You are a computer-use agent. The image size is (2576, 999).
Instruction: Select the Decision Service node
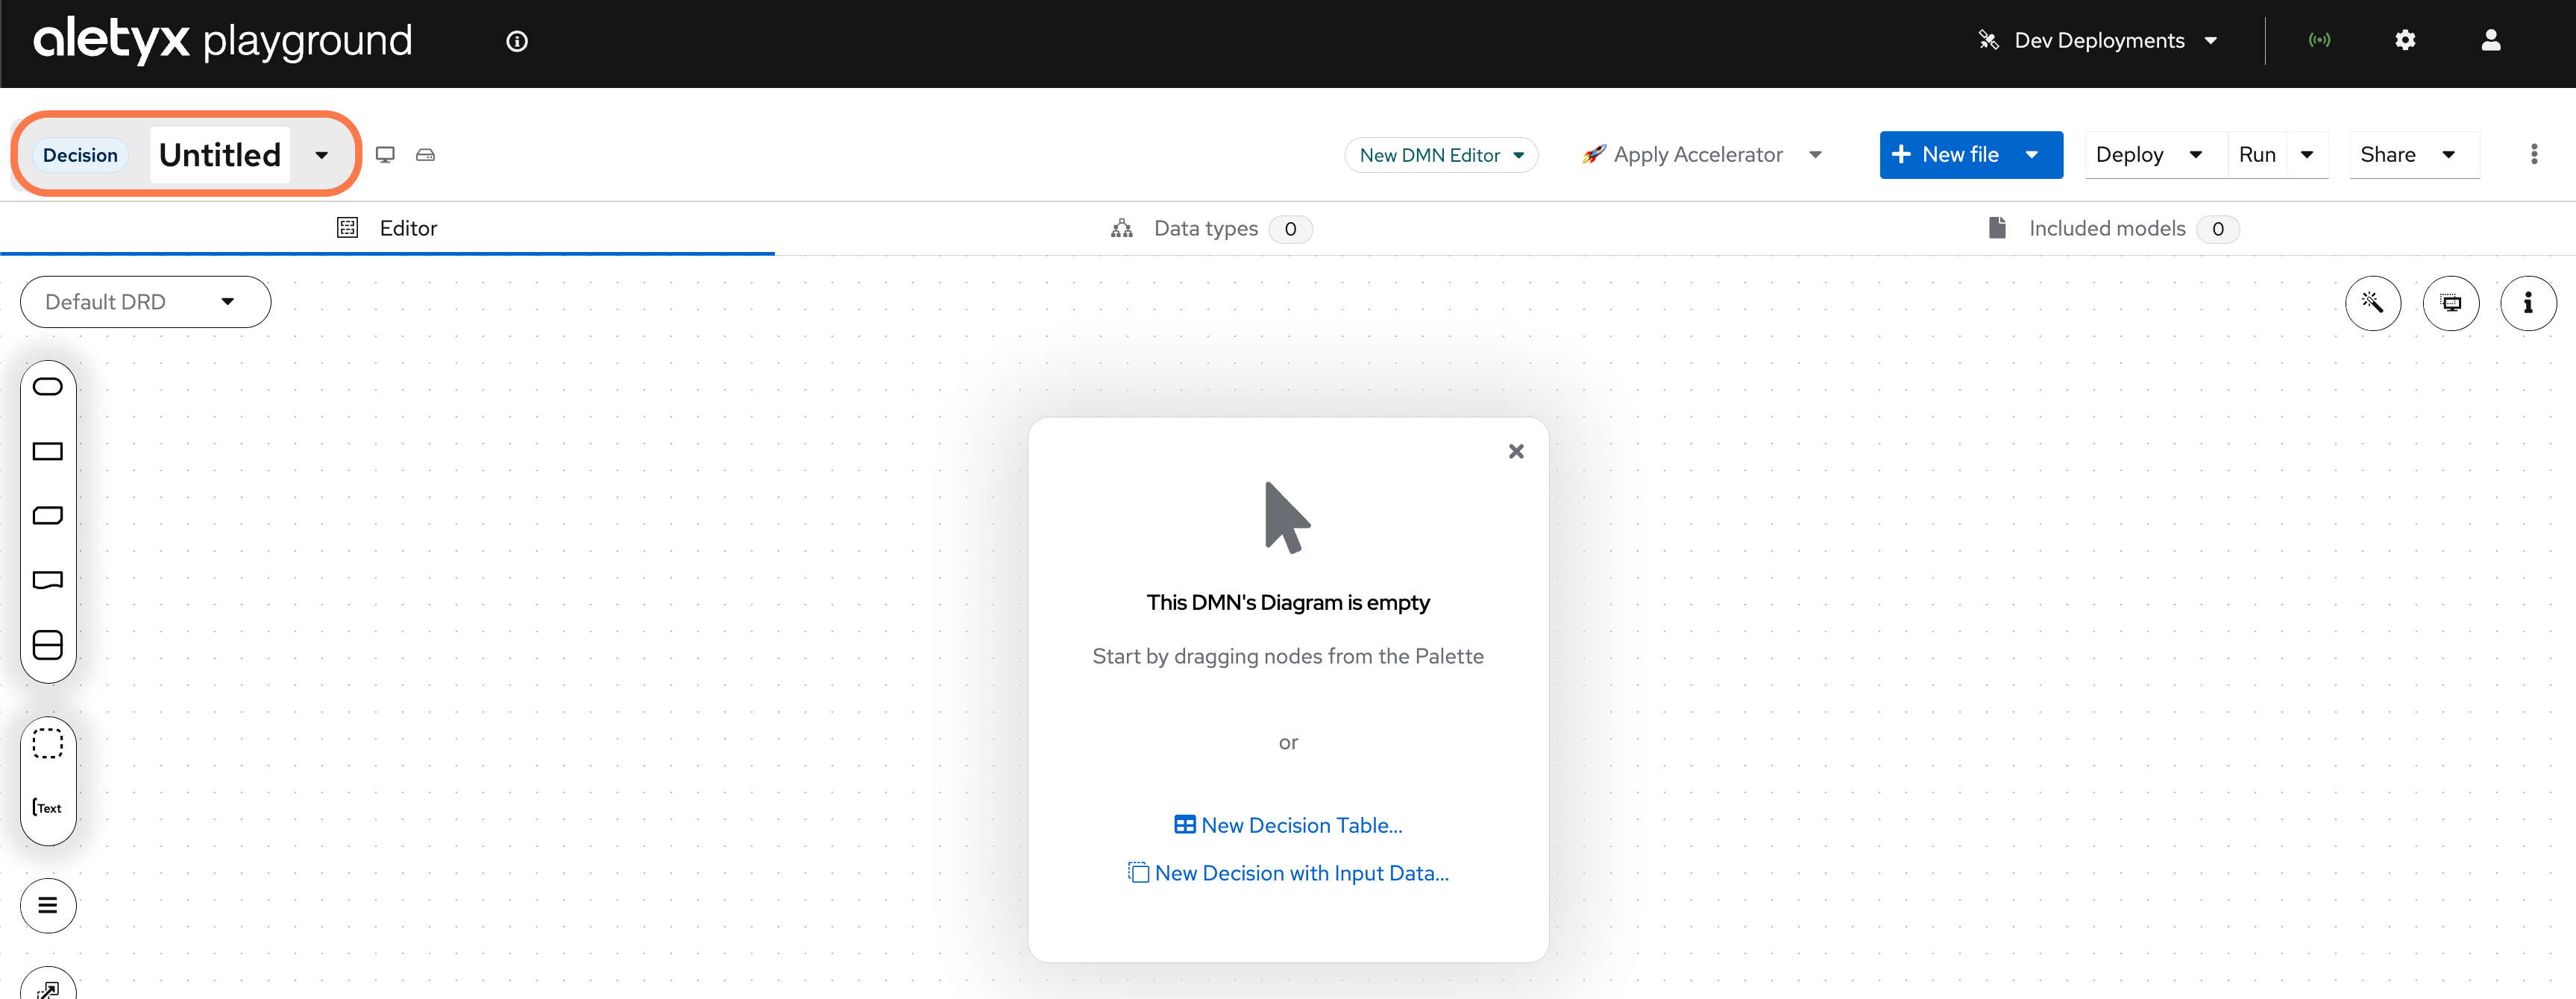coord(48,645)
